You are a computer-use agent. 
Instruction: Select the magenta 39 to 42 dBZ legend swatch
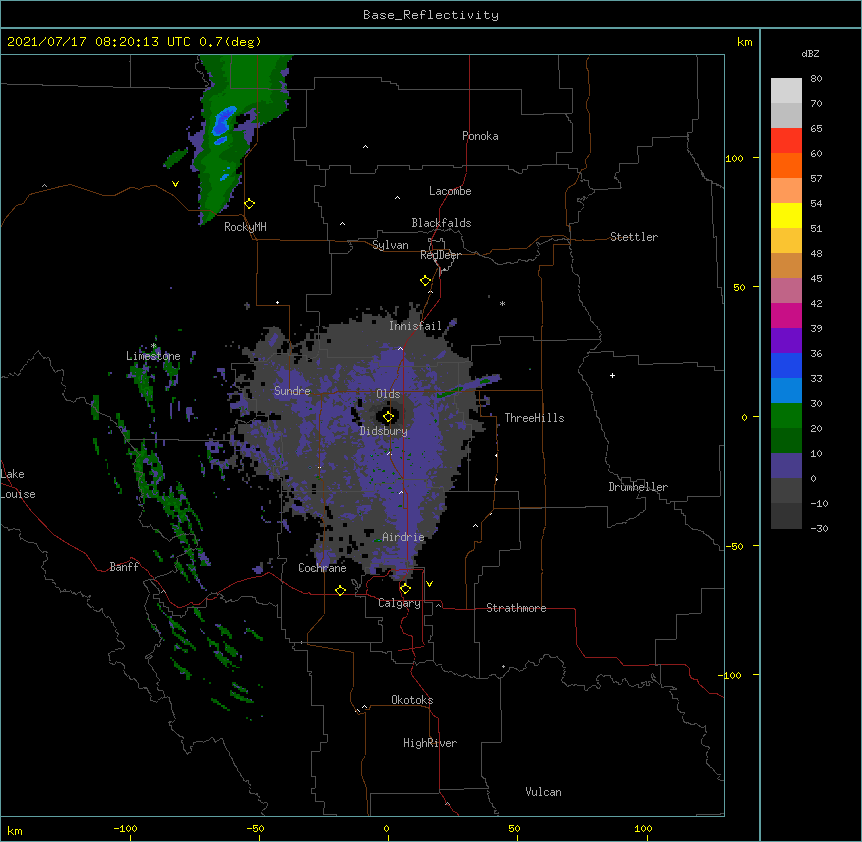point(786,315)
